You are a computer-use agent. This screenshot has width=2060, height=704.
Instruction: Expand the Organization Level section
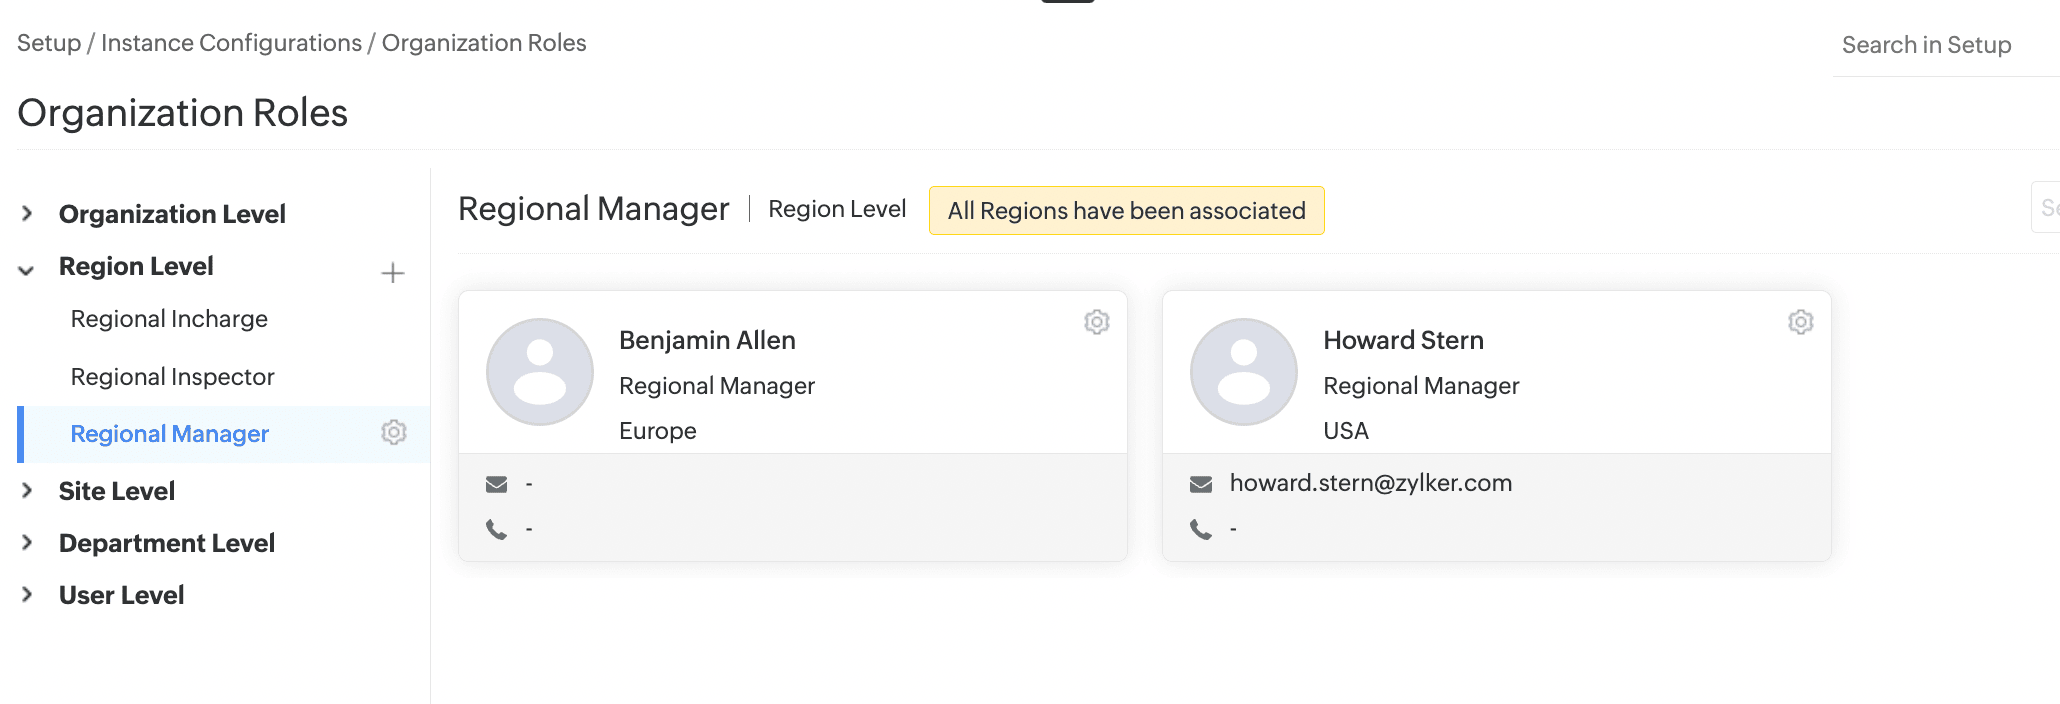click(x=27, y=213)
